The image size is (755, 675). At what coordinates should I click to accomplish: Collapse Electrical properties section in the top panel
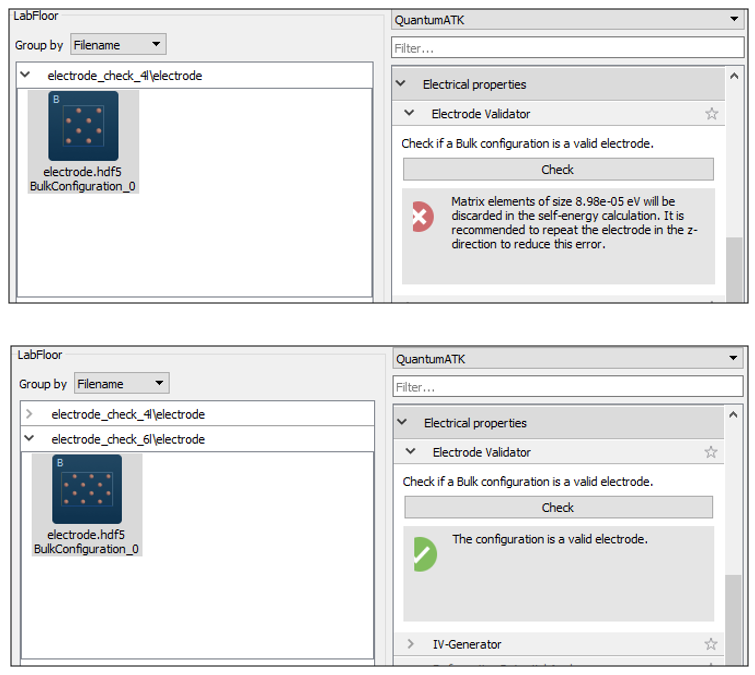coord(400,84)
